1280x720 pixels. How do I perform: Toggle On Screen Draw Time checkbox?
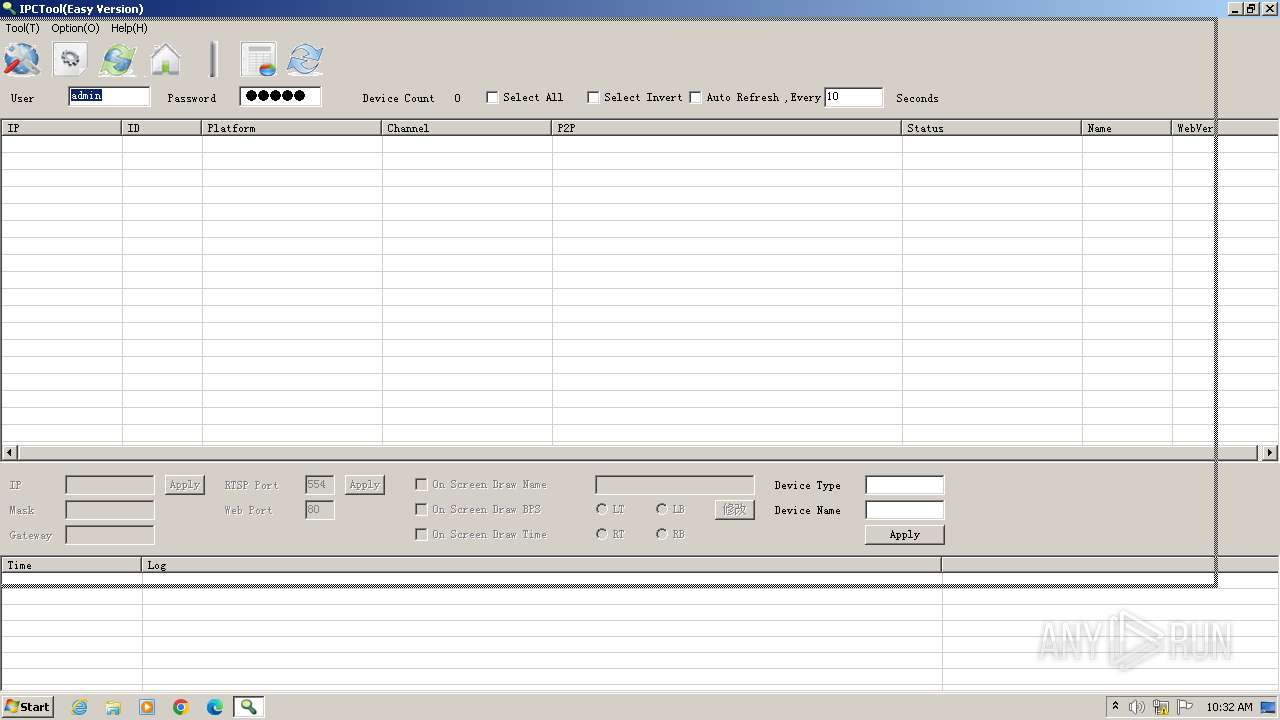point(421,534)
